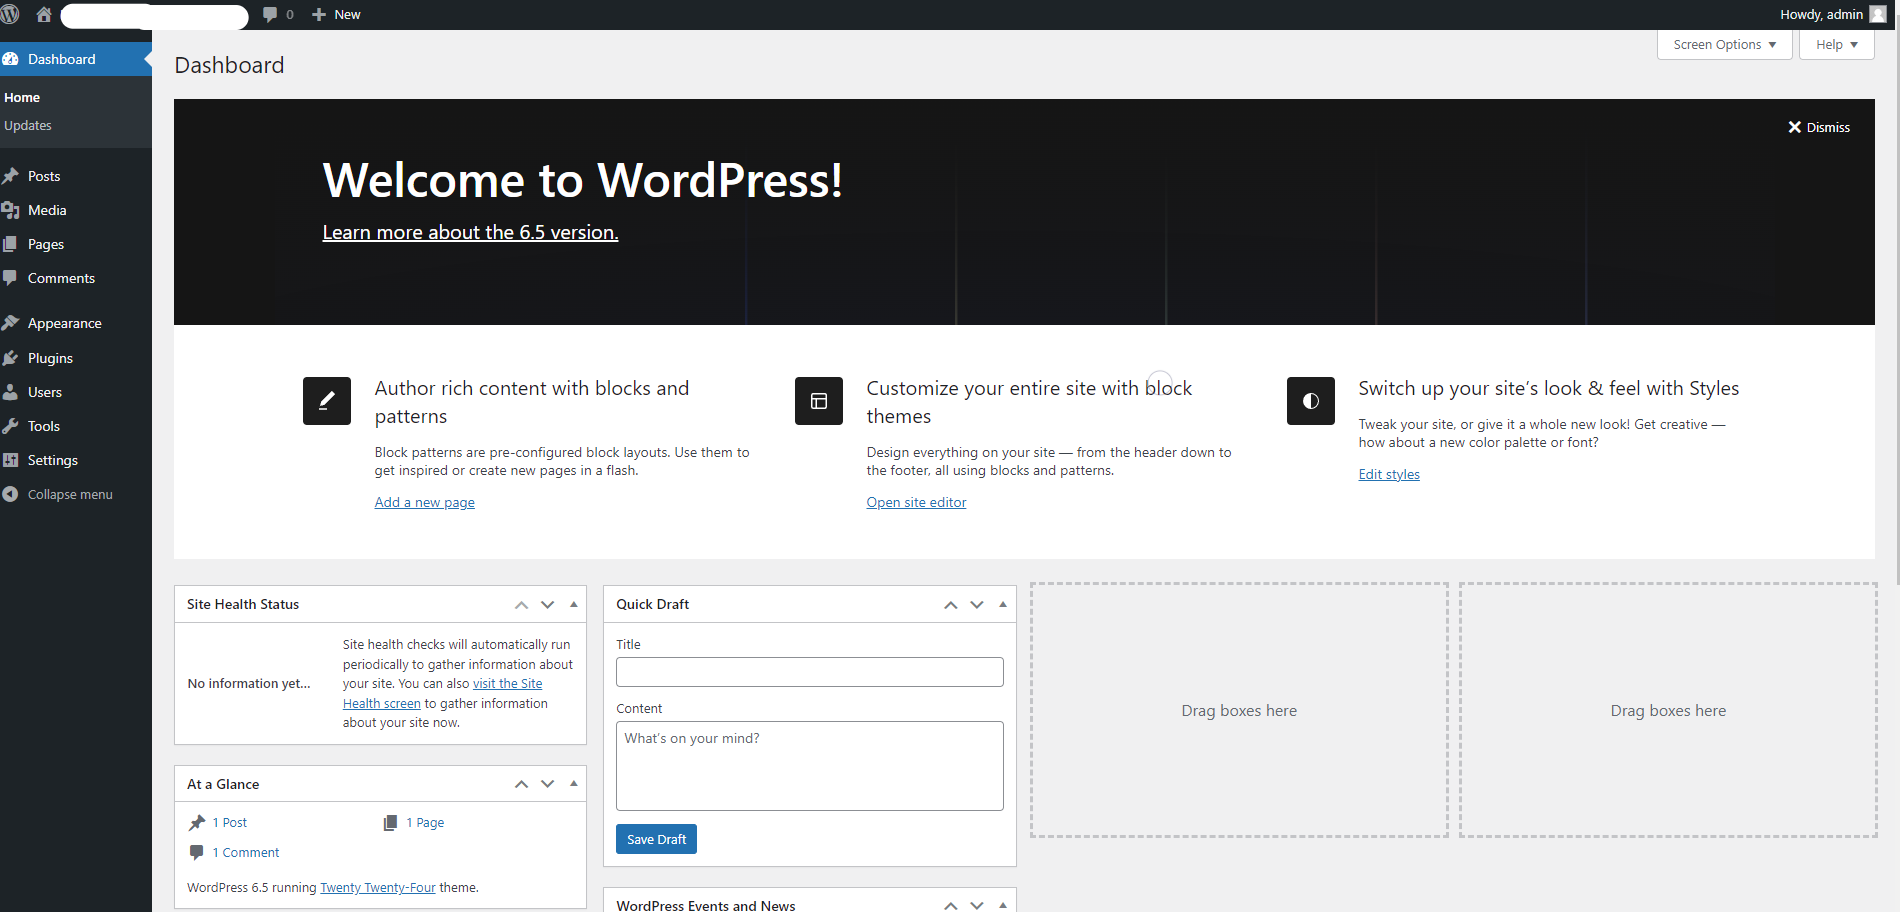
Task: Click the layout icon for Customize your site
Action: tap(819, 401)
